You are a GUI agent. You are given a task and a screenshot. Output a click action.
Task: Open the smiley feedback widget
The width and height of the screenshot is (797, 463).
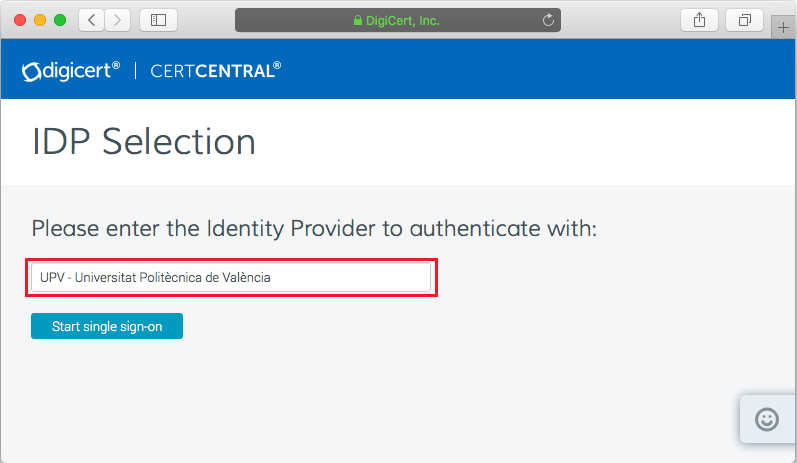[x=767, y=420]
